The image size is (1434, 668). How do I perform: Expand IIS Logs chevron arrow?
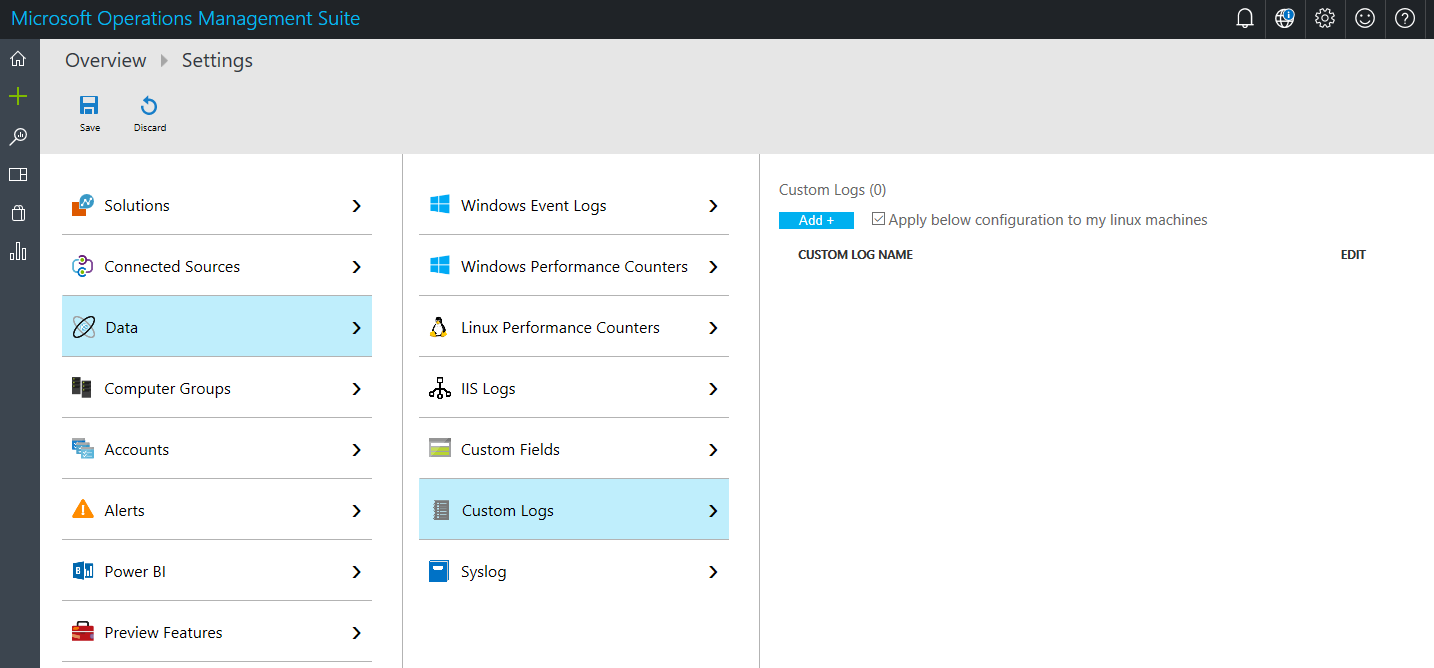tap(713, 389)
